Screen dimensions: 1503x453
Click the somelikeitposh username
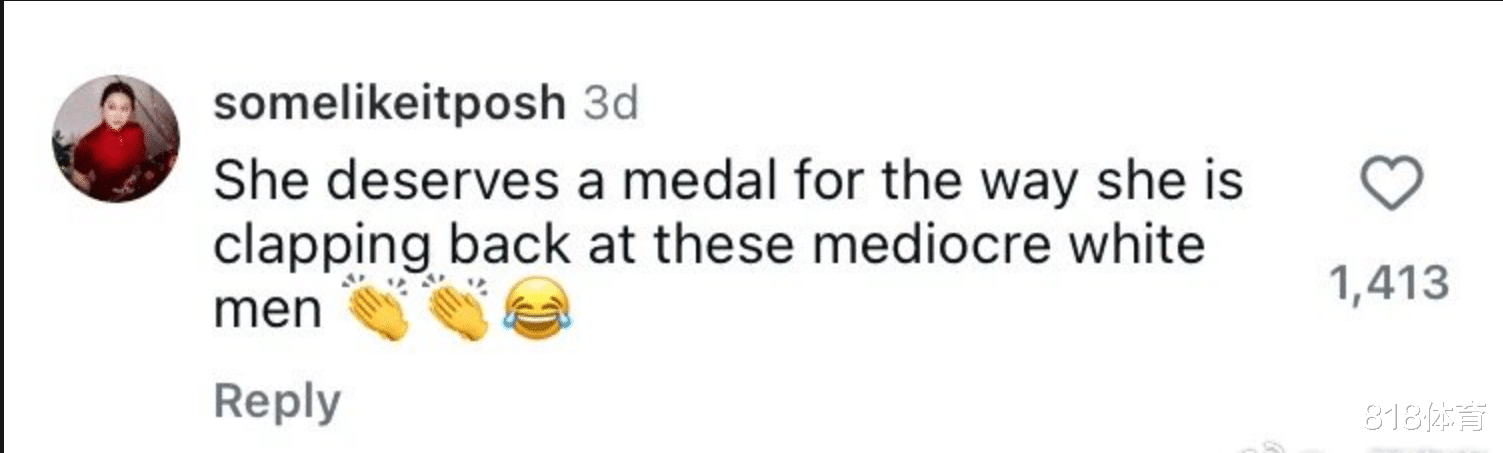pyautogui.click(x=389, y=104)
